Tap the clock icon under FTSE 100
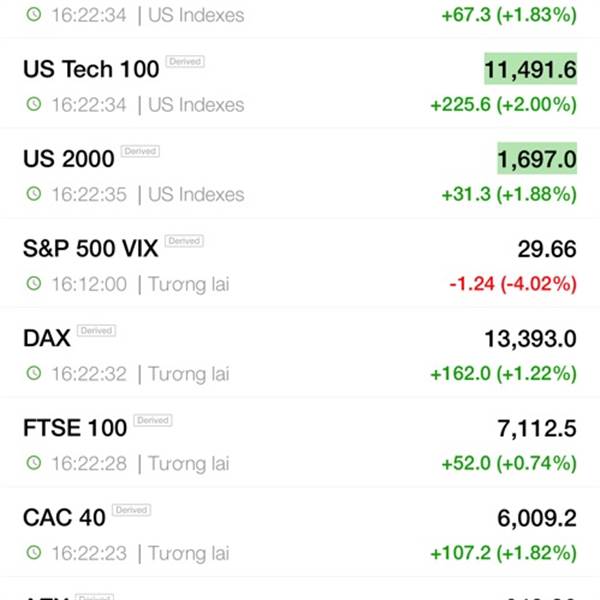The height and width of the screenshot is (600, 600). point(34,463)
